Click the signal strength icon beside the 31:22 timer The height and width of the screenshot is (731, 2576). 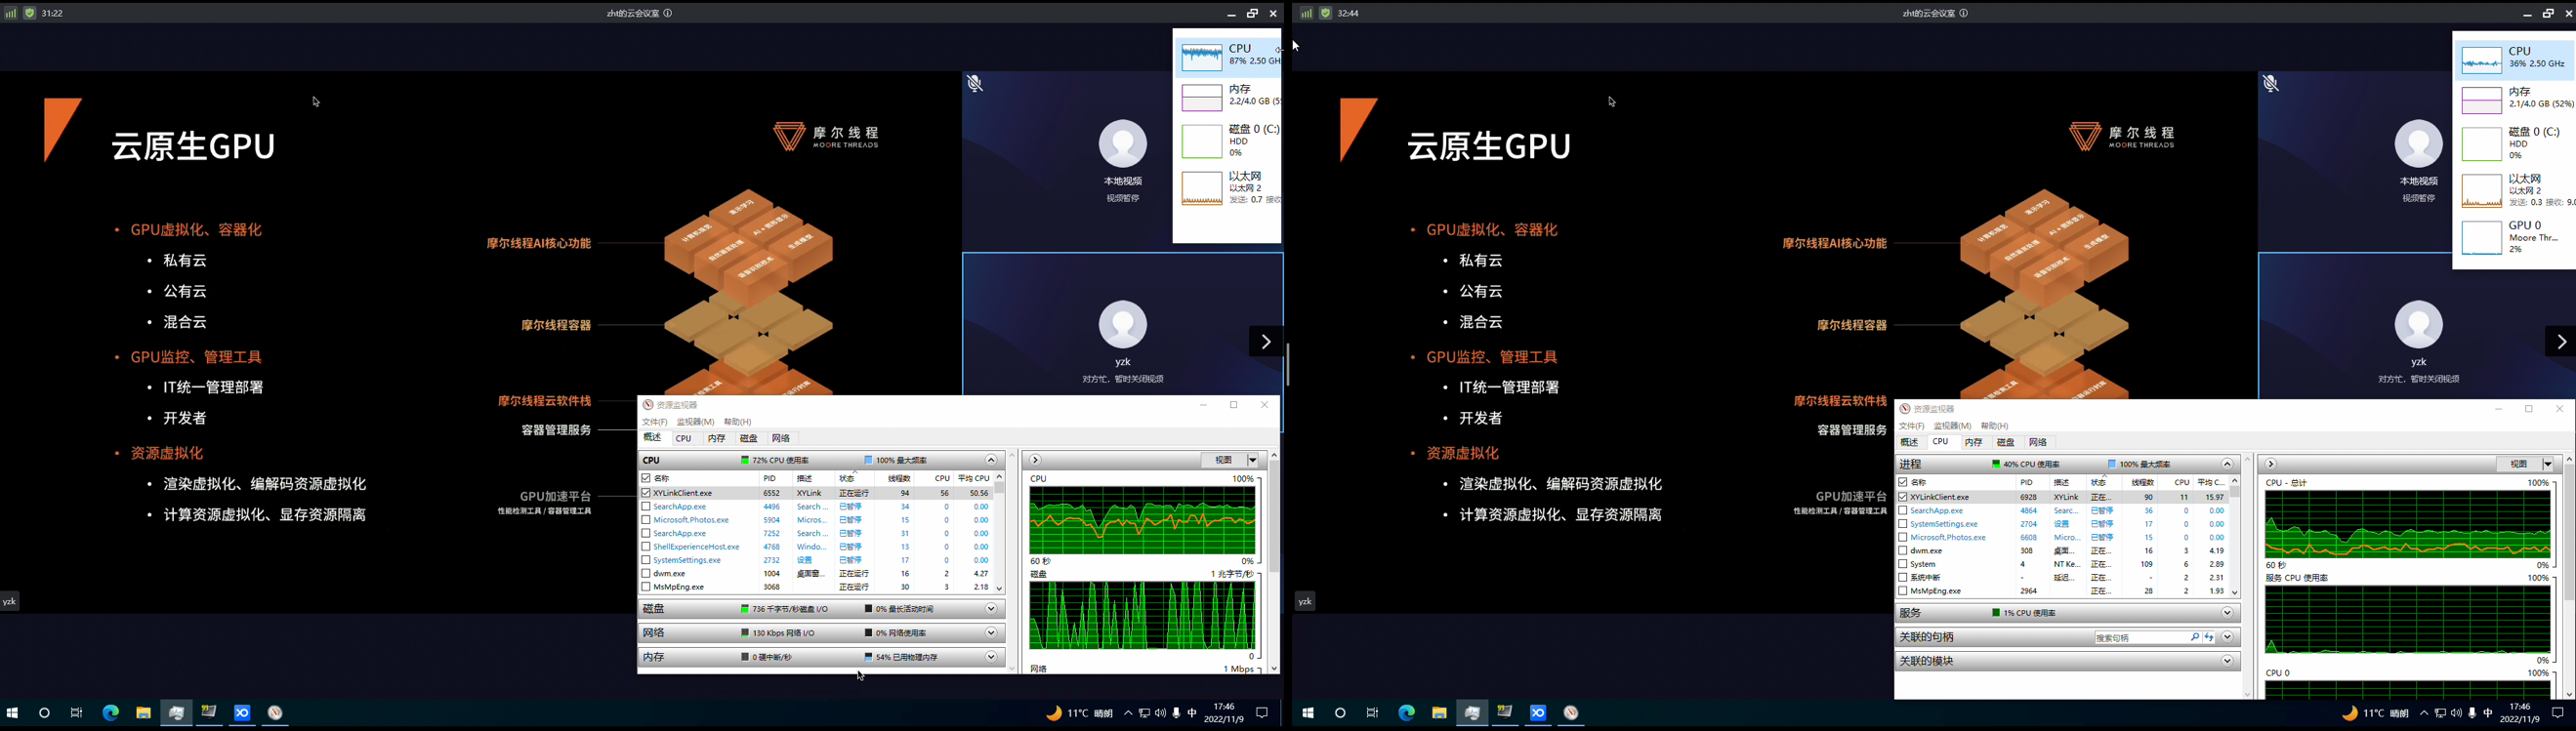[11, 13]
